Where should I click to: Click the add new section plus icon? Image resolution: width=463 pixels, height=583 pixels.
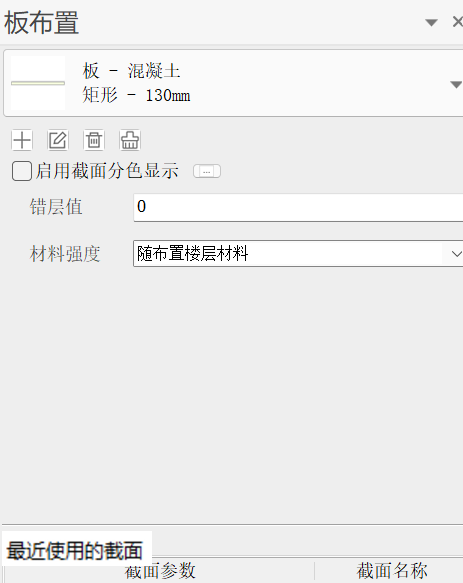(22, 140)
